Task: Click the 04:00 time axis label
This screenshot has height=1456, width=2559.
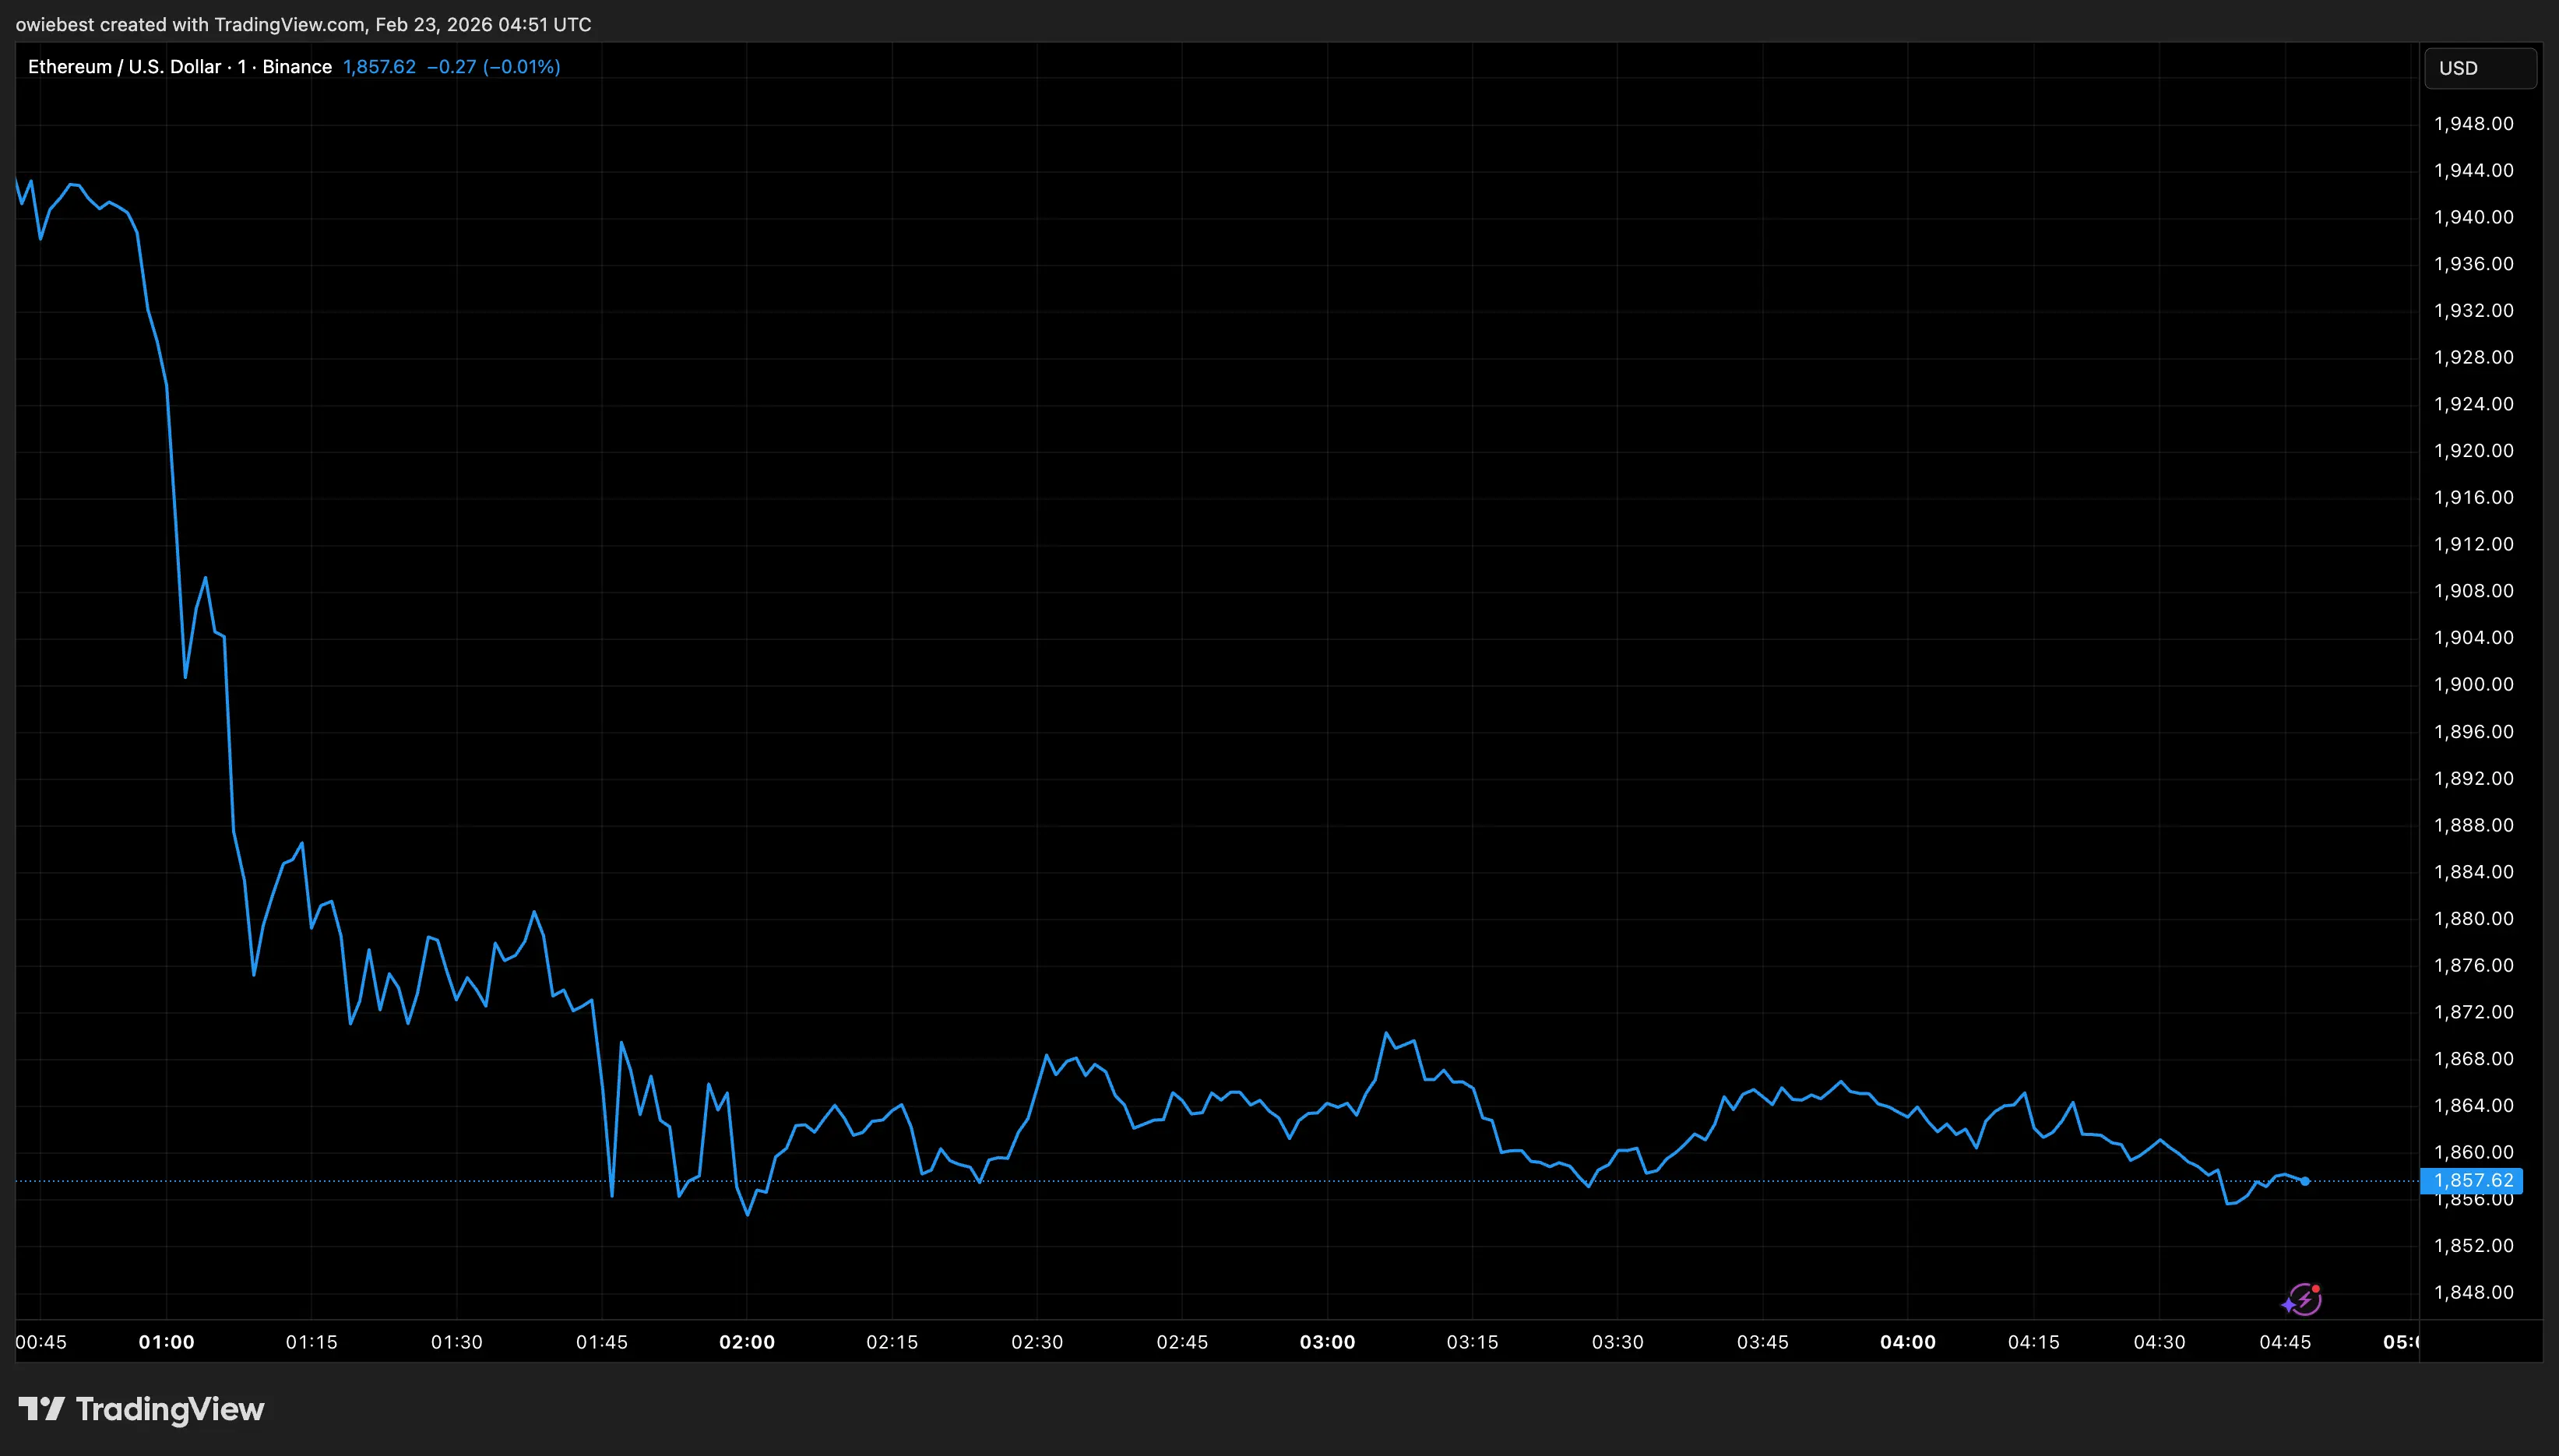Action: click(x=1907, y=1342)
